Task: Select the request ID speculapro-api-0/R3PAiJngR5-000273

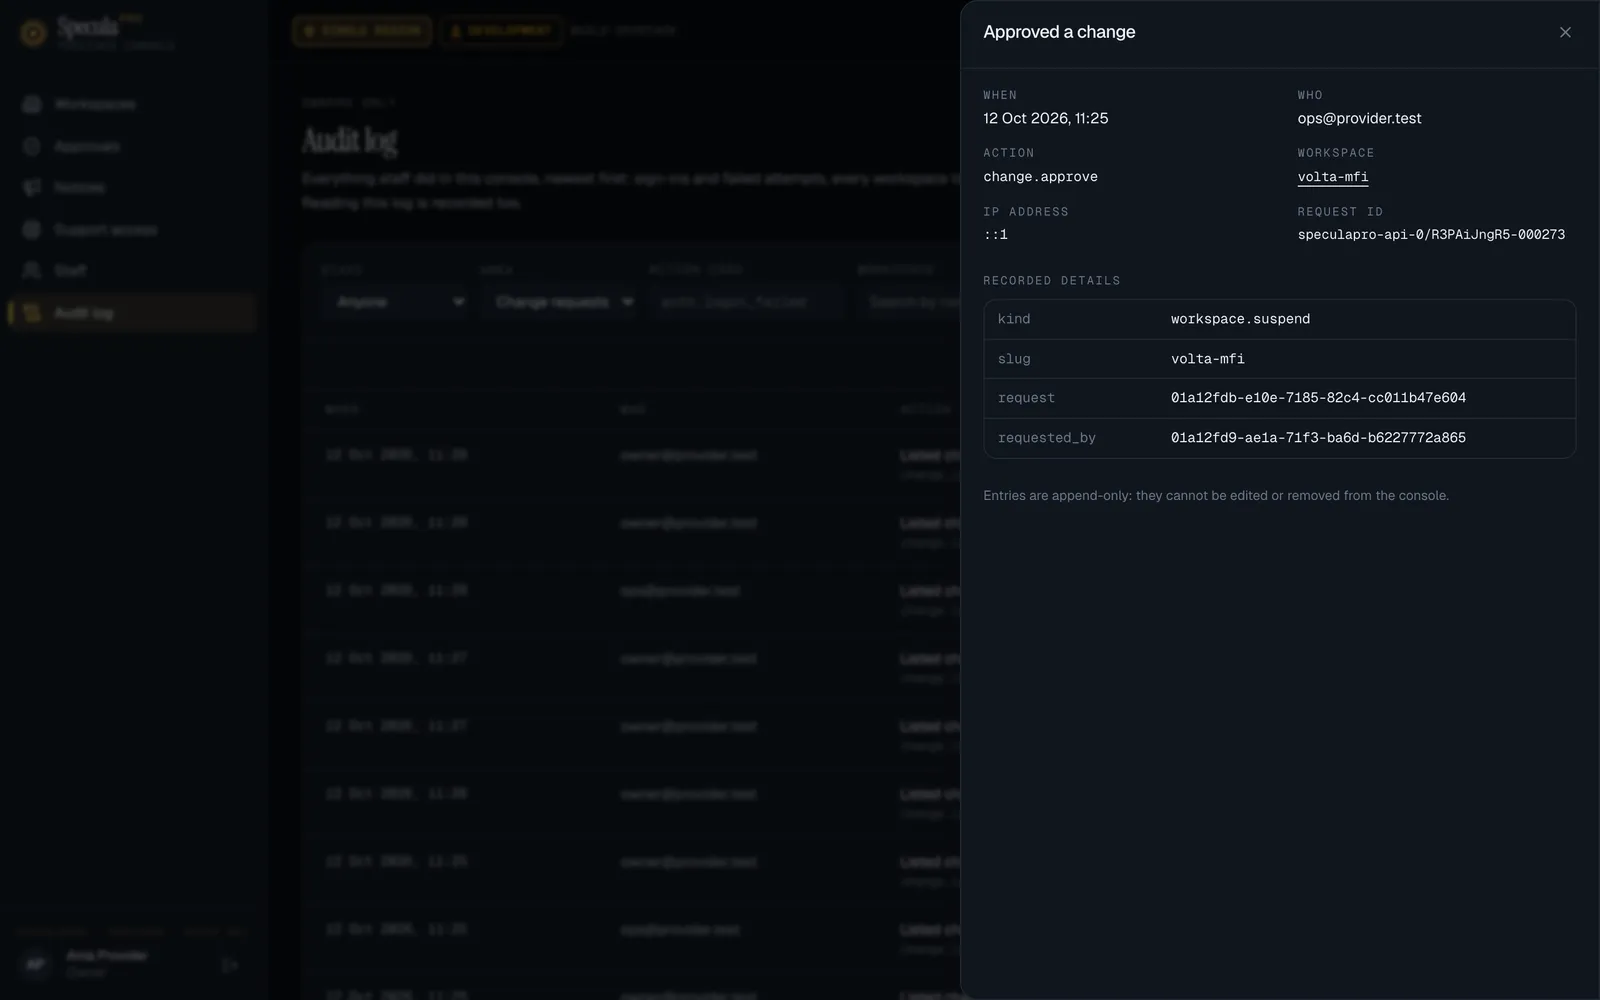Action: click(1431, 235)
